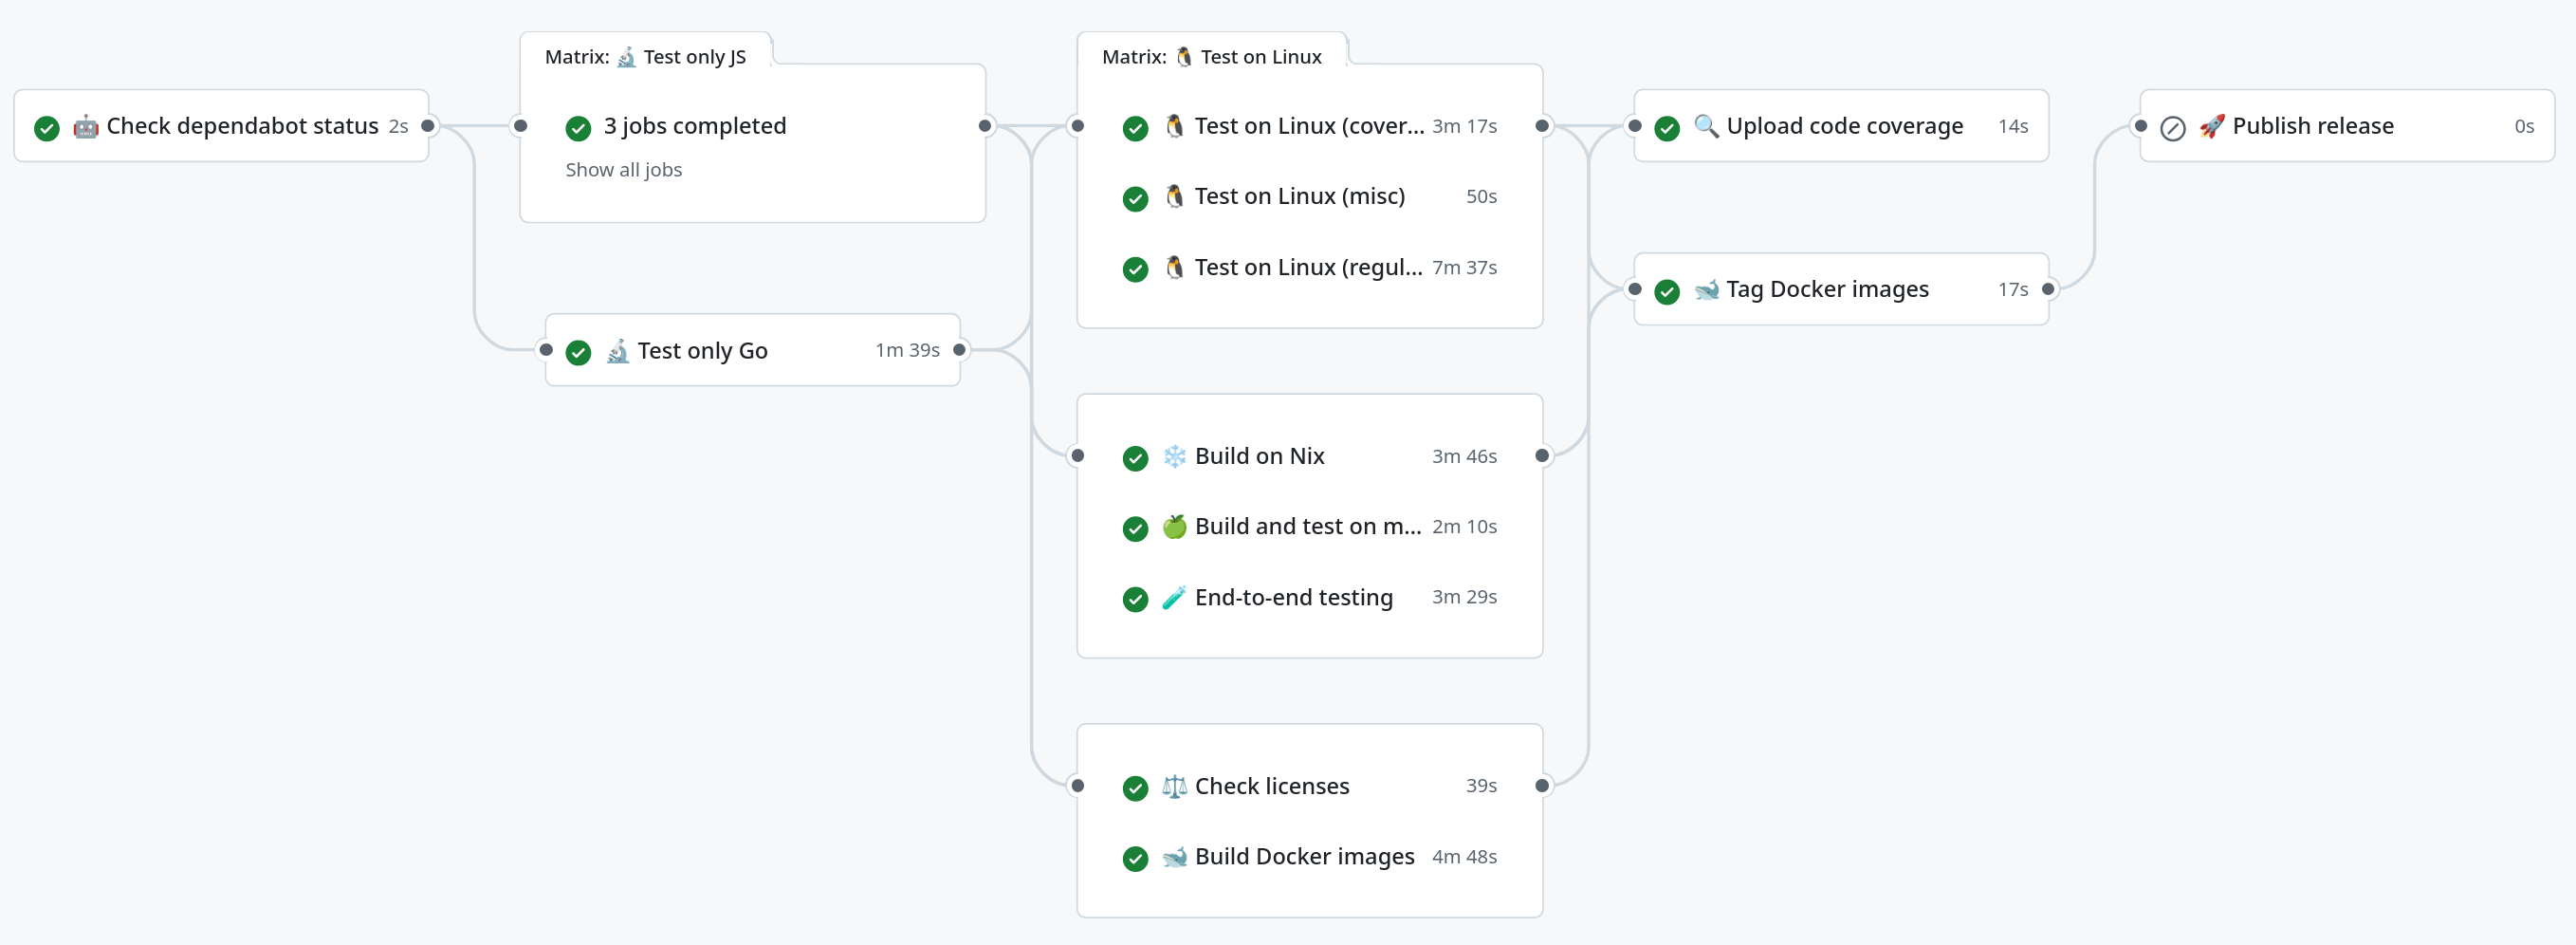Click the whale icon on Tag Docker images
This screenshot has width=2576, height=945.
click(x=1708, y=289)
